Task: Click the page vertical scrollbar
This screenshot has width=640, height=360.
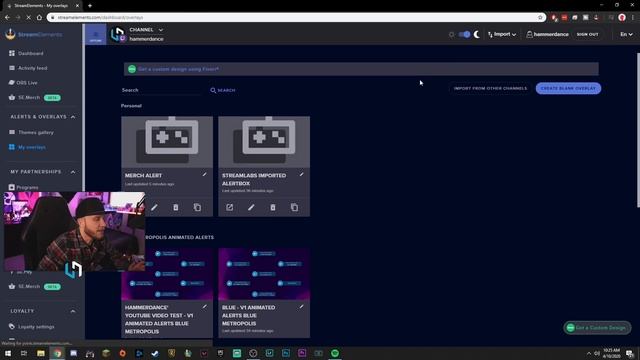Action: (638, 130)
